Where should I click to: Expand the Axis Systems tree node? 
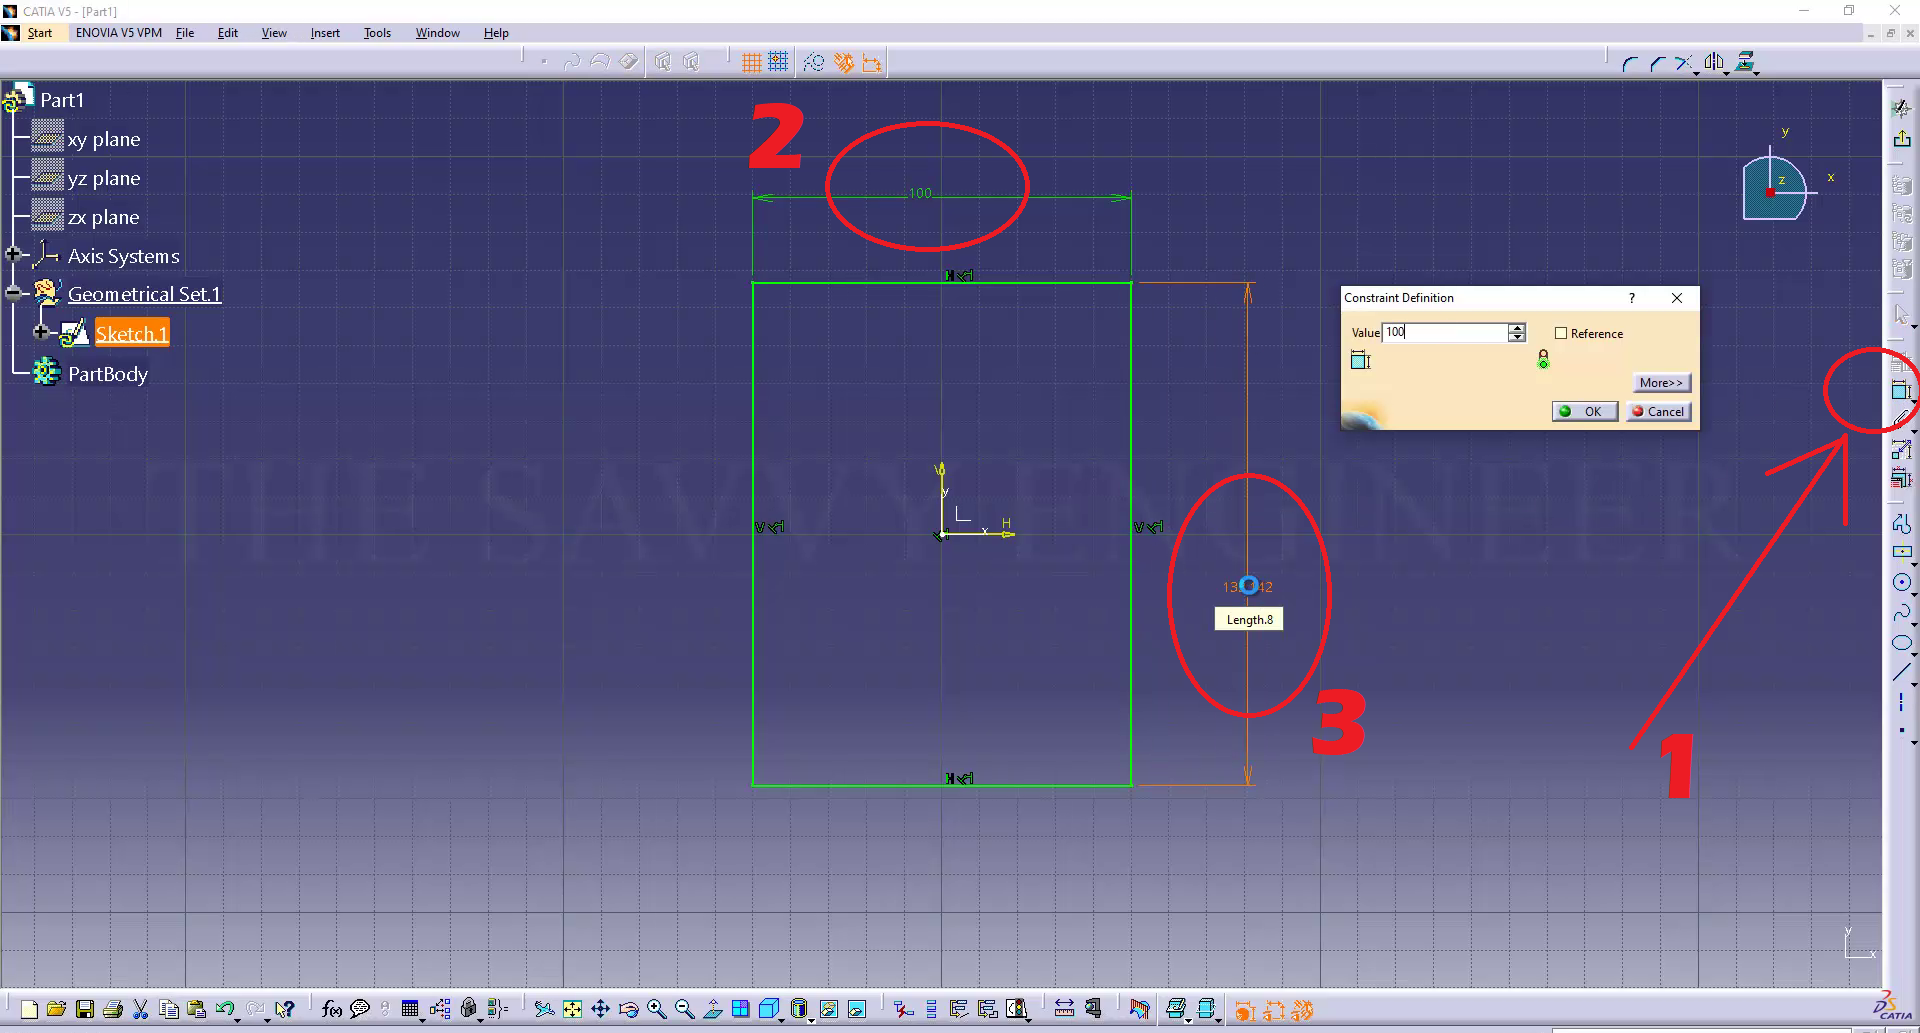click(x=13, y=255)
